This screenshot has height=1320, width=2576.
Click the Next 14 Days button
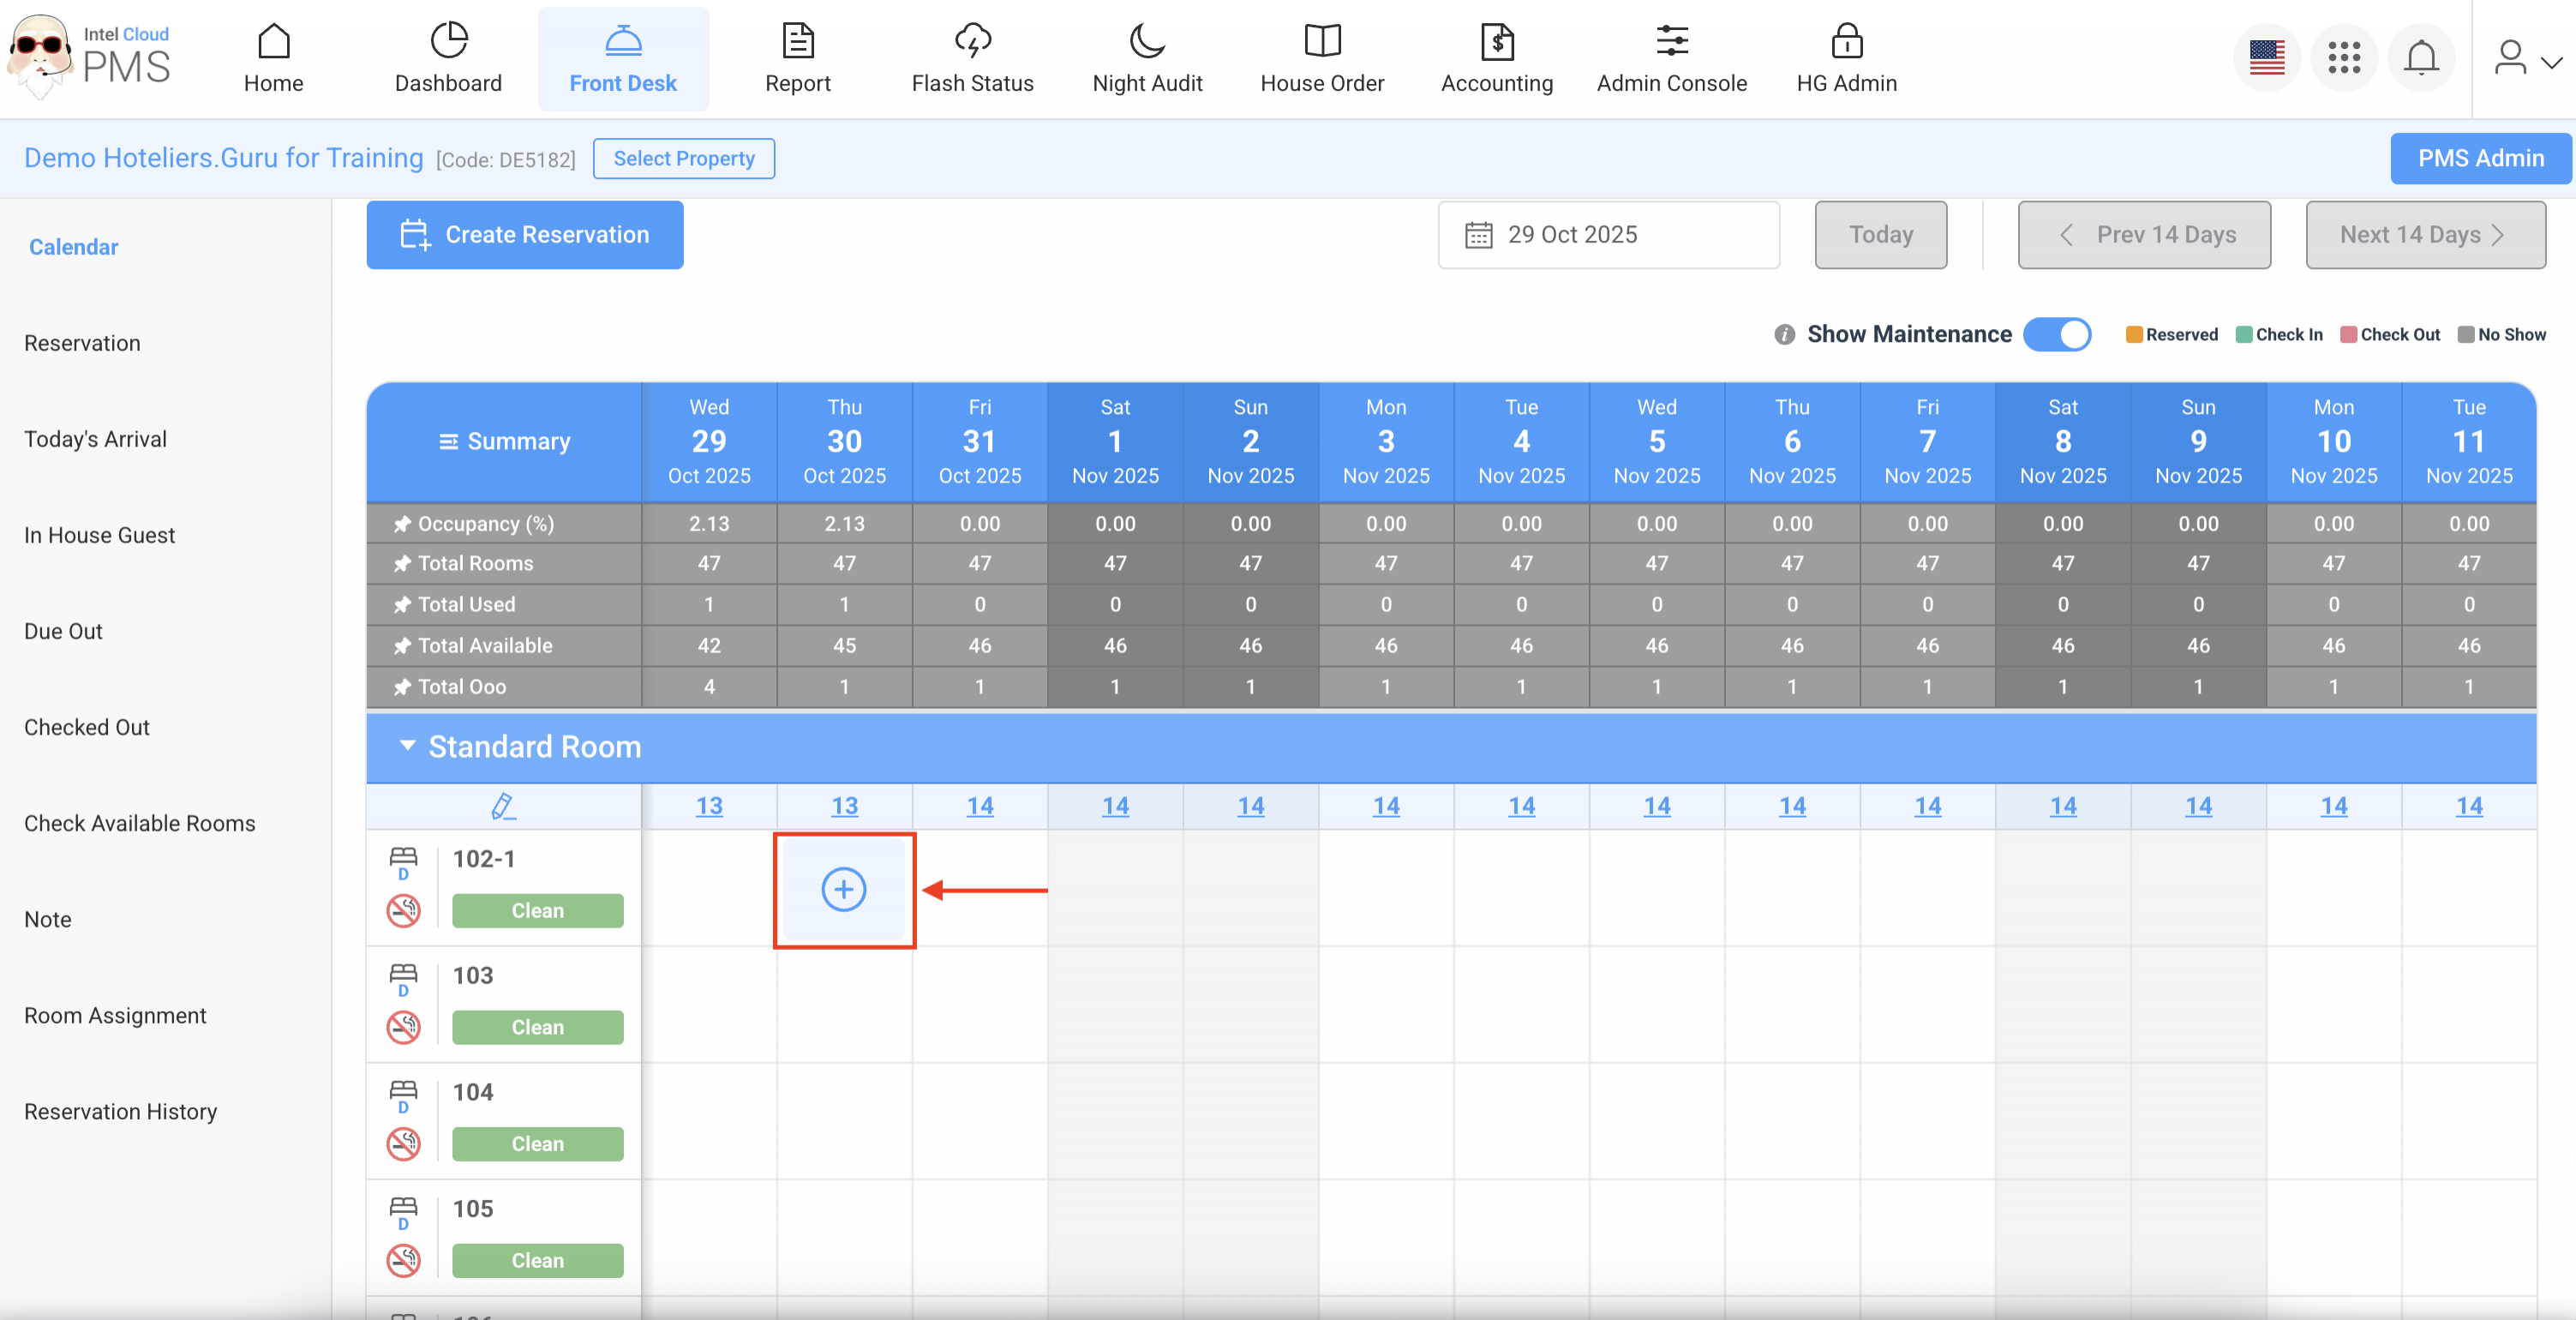tap(2424, 235)
